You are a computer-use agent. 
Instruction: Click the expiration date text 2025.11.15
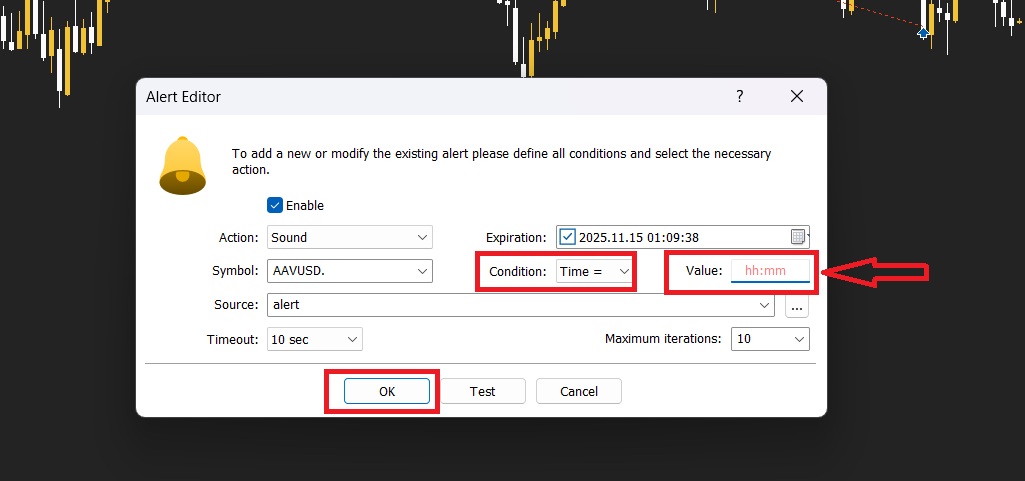[x=609, y=237]
